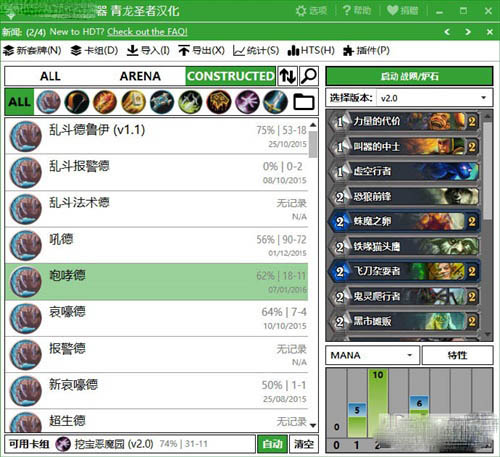
Task: Click card 叫嚣的中士
Action: click(x=404, y=146)
